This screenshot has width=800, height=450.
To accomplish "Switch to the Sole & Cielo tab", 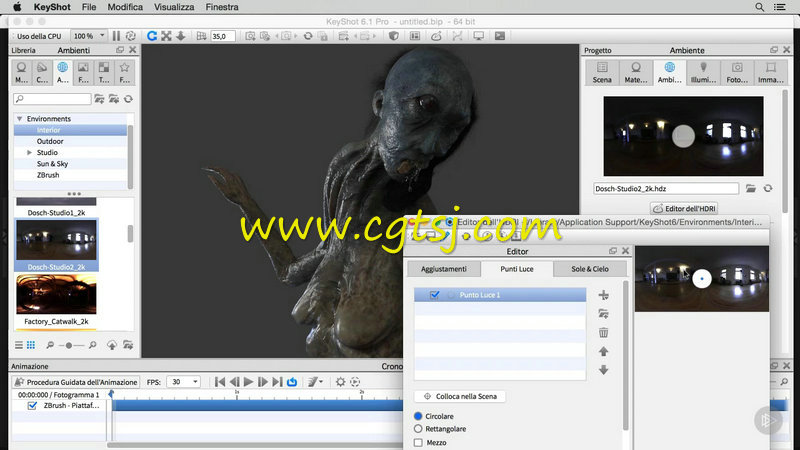I will point(590,269).
